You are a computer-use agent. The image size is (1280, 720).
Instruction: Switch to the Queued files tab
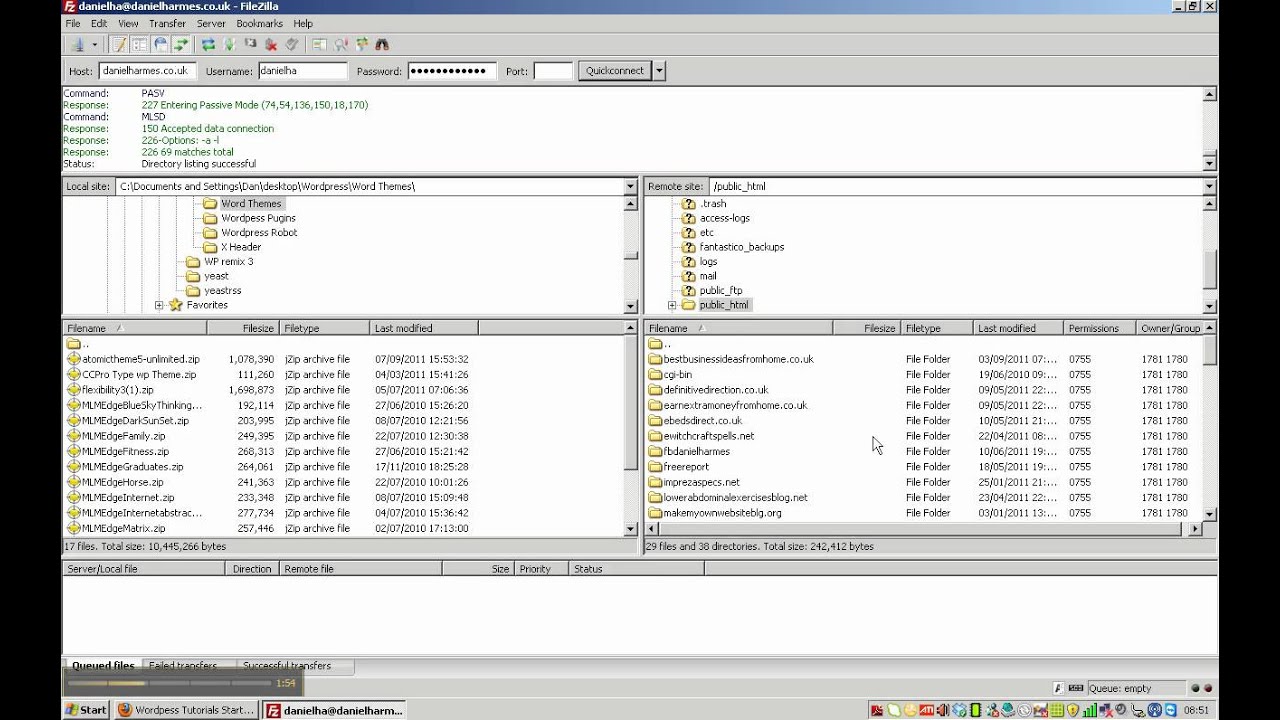(x=103, y=665)
